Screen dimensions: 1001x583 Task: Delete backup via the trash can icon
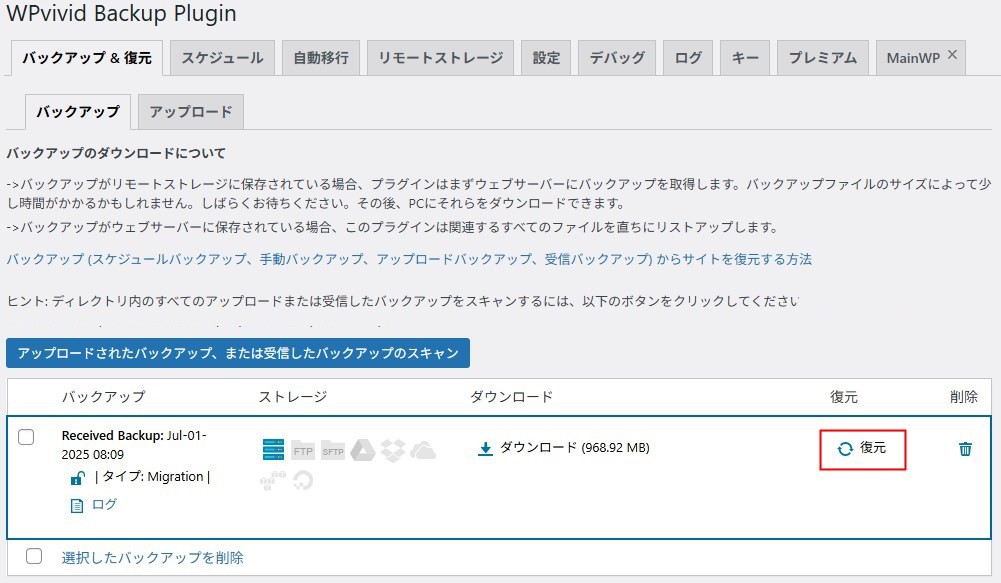coord(965,449)
